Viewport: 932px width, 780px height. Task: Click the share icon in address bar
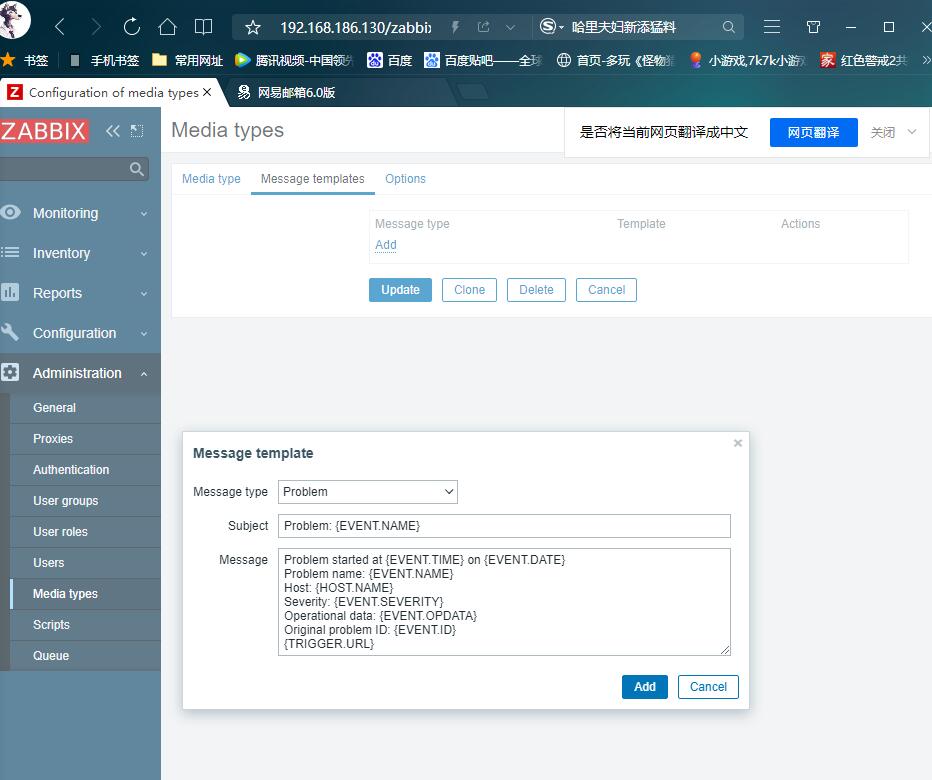click(484, 27)
